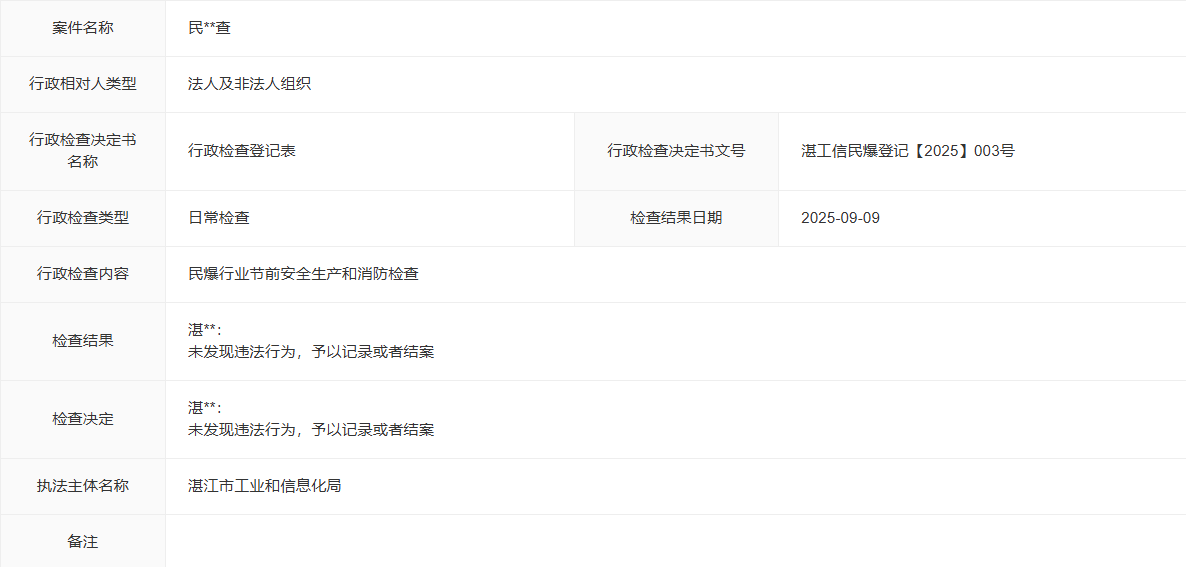Select the value 行政检查登记表
Screen dimensions: 1186x567
241,151
